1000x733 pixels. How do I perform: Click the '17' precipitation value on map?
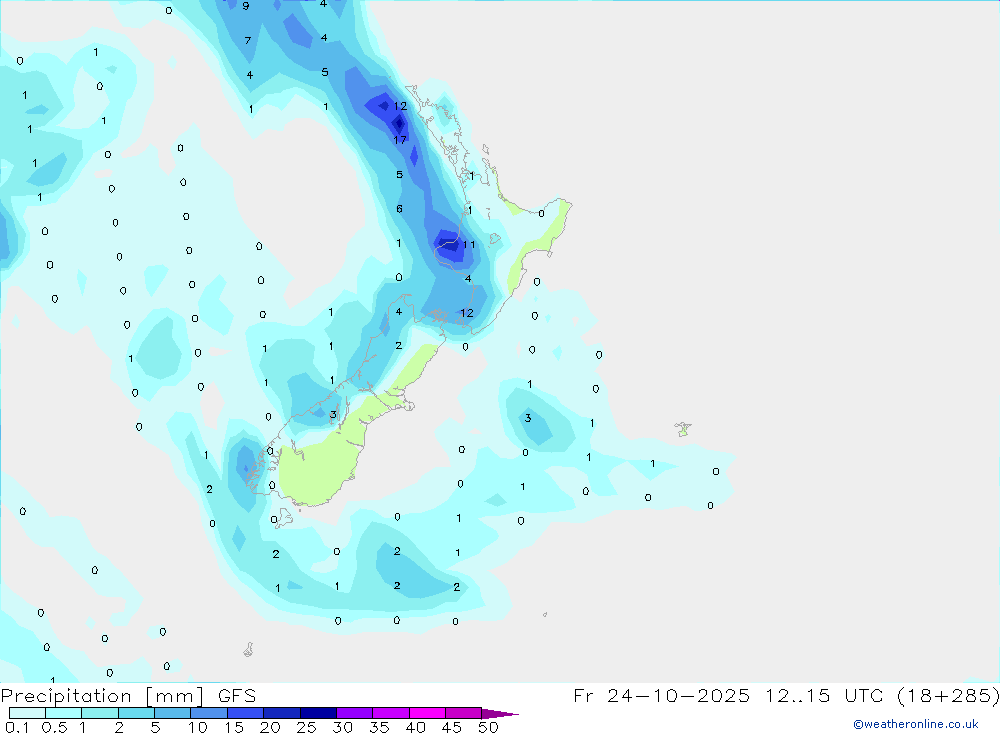(400, 140)
